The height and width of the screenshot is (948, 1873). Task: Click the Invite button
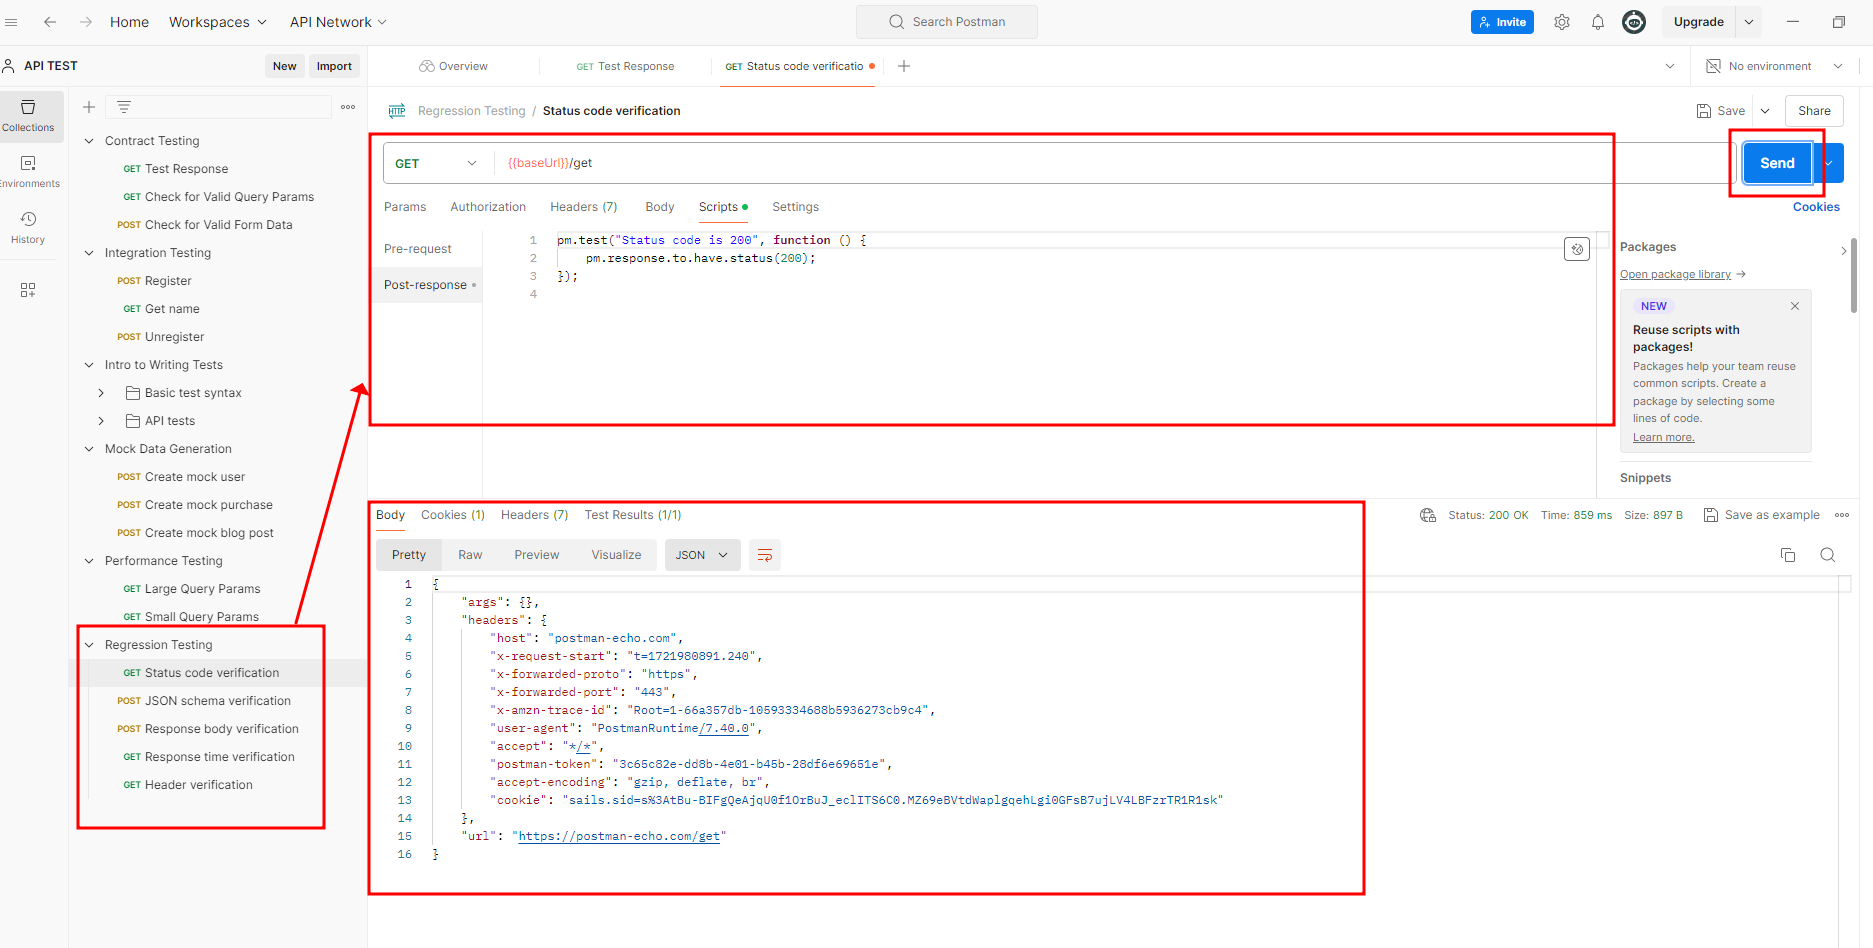coord(1502,22)
